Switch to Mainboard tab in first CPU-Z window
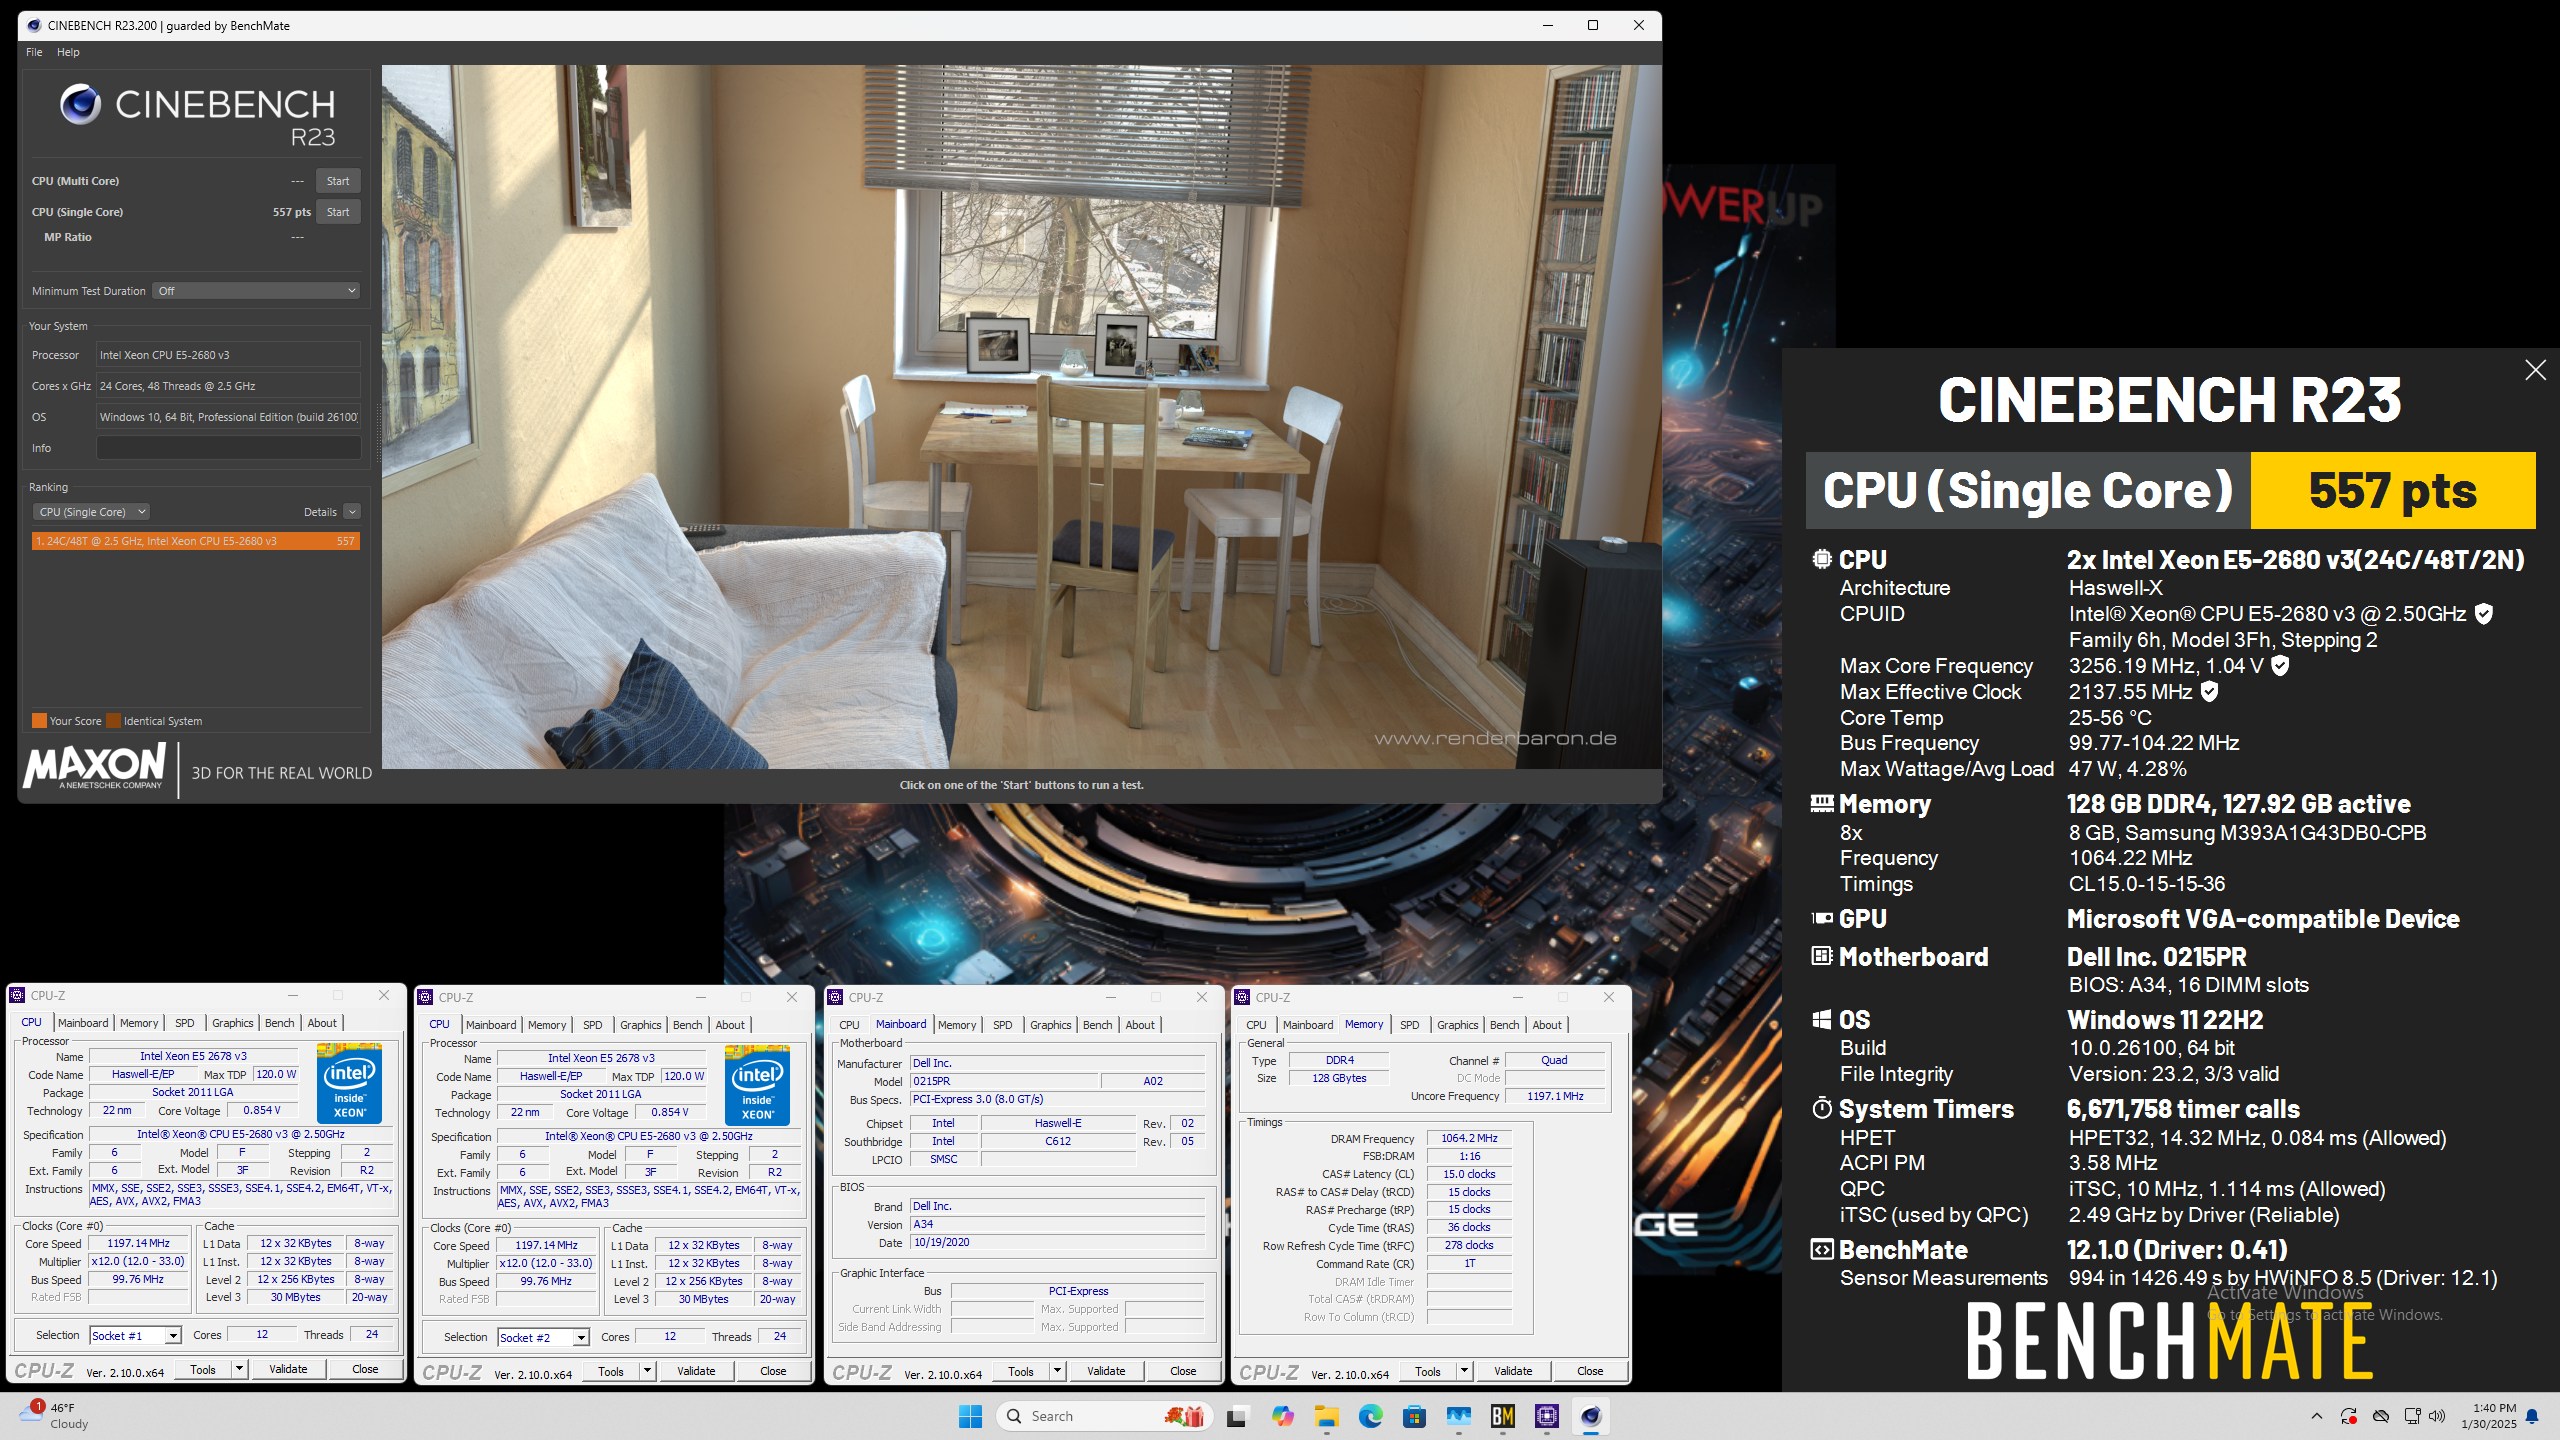Image resolution: width=2560 pixels, height=1440 pixels. point(83,1023)
